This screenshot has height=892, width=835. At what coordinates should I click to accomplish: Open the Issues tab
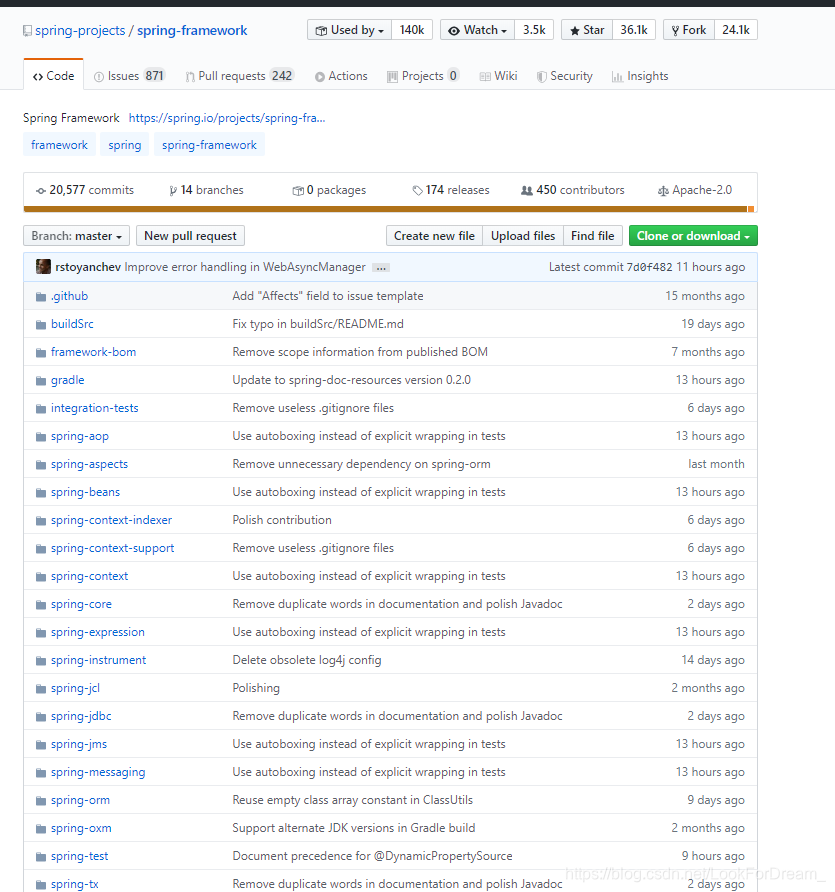[x=130, y=76]
